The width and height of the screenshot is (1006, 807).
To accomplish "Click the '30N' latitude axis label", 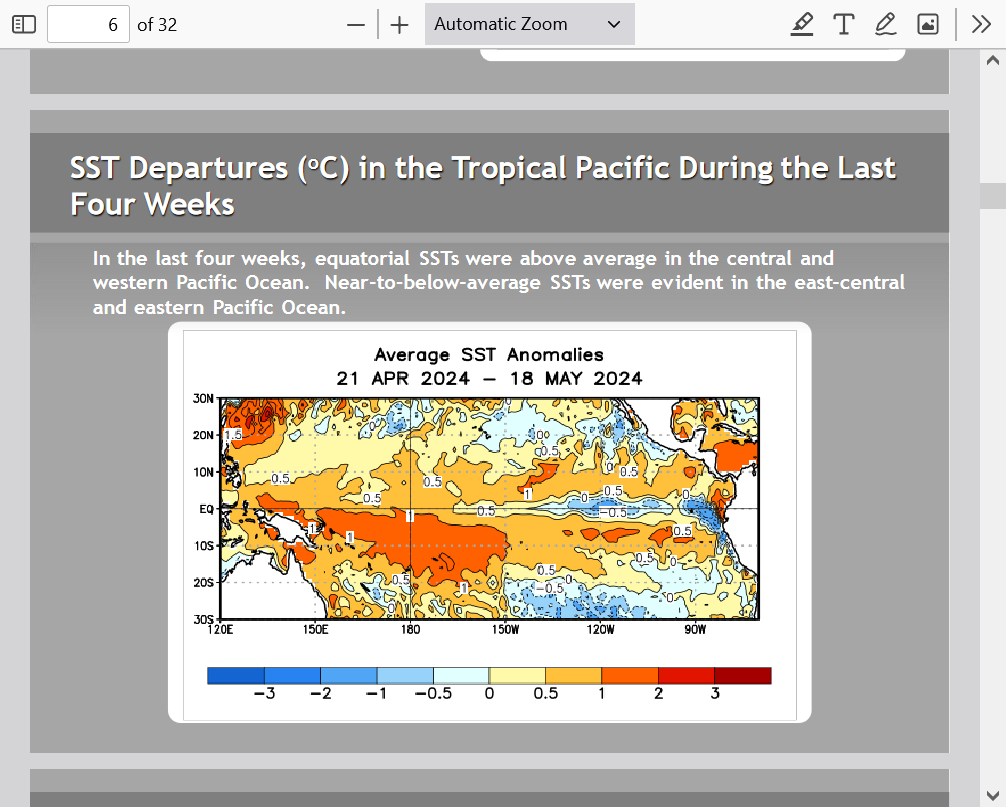I will pyautogui.click(x=203, y=398).
